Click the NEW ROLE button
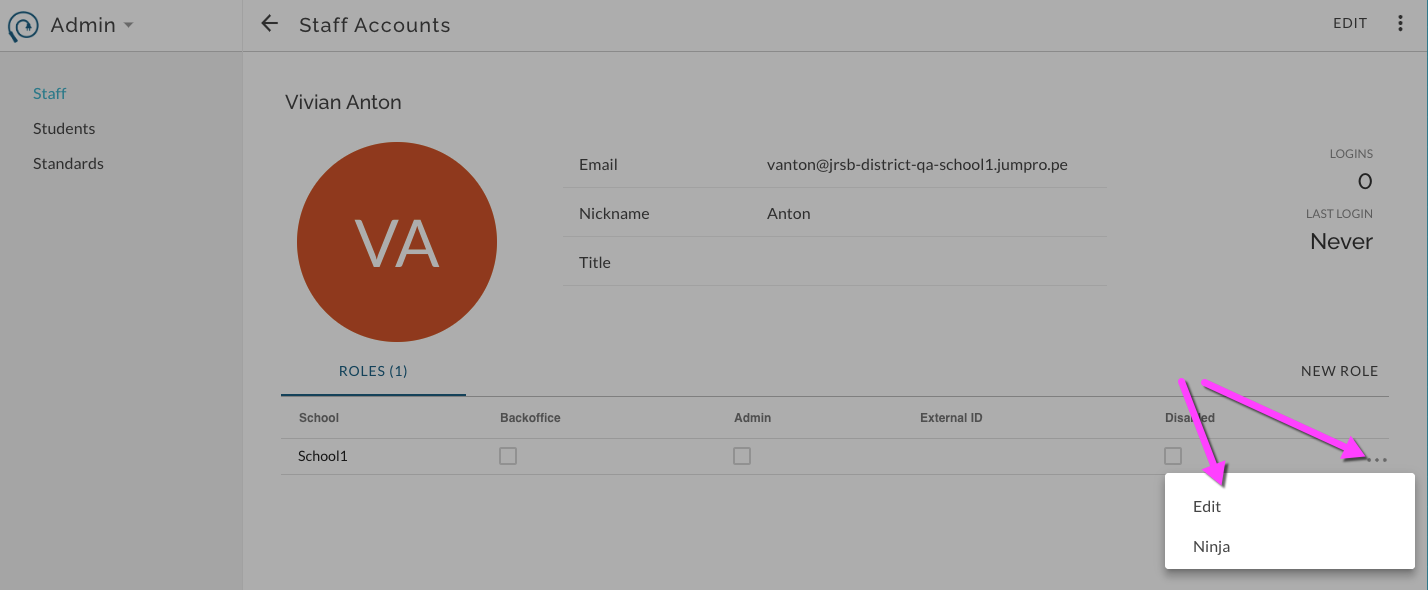This screenshot has width=1428, height=590. [x=1340, y=371]
